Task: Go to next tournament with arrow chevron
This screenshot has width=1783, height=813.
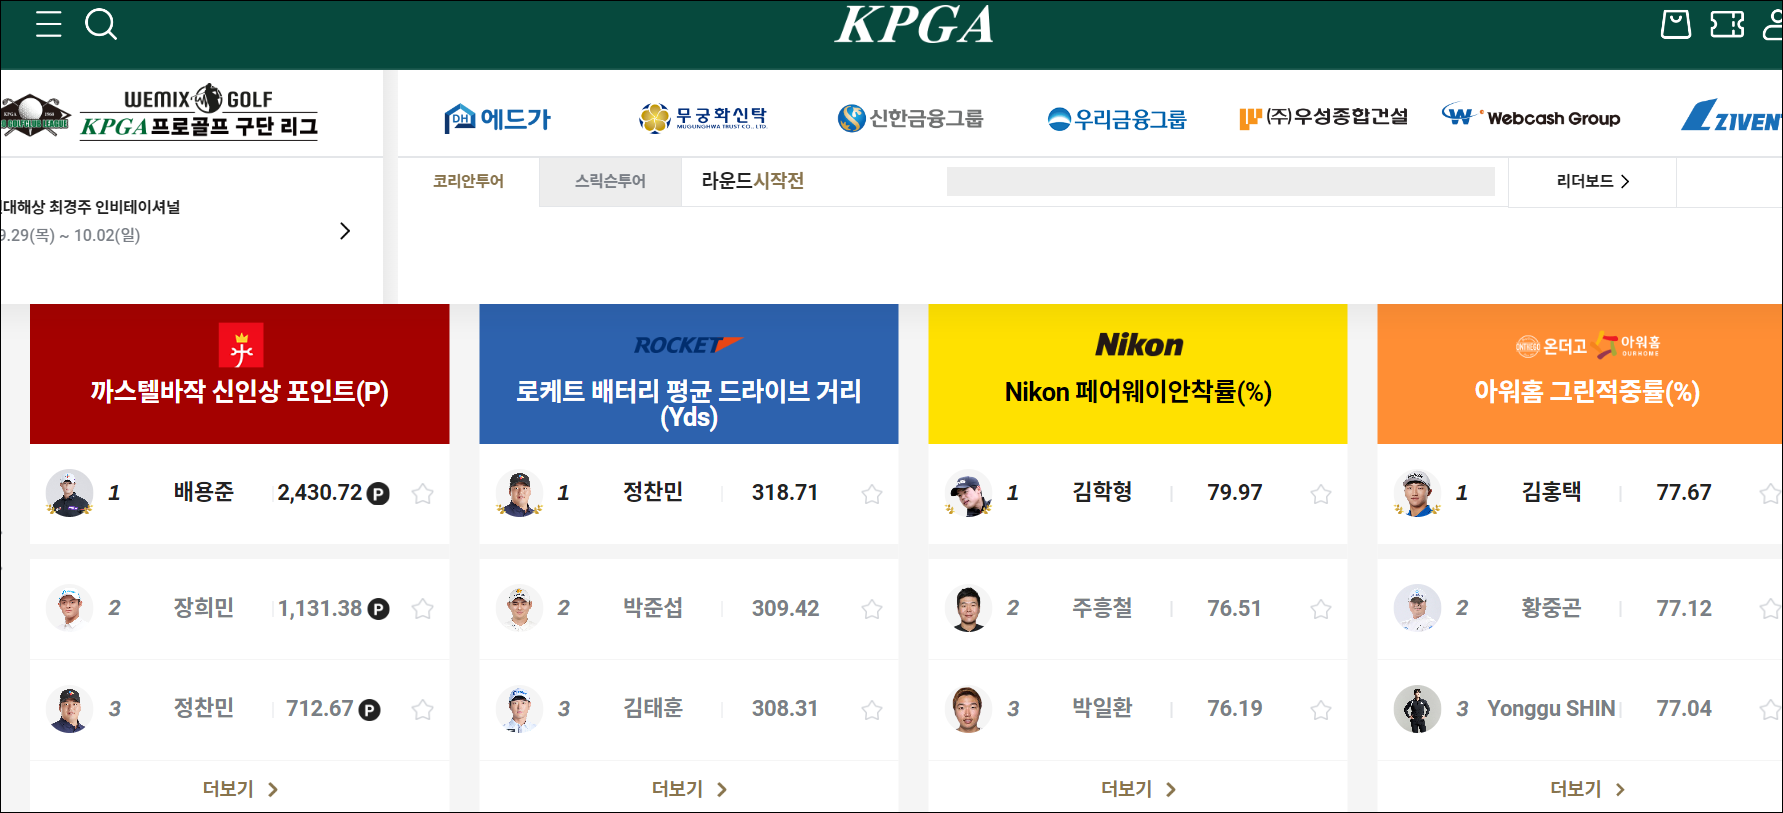Action: tap(345, 231)
